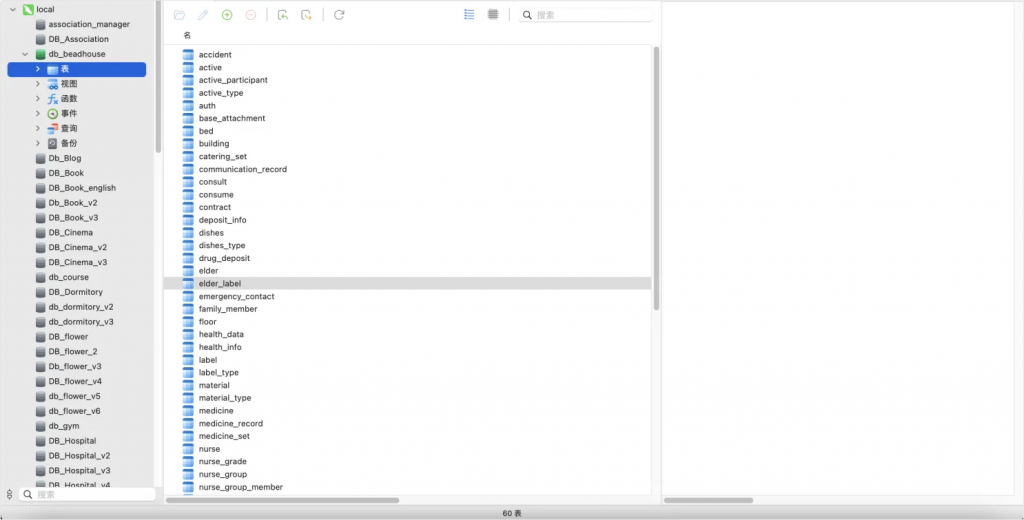Expand the 视图 (Views) node
Viewport: 1024px width, 520px height.
coord(37,84)
